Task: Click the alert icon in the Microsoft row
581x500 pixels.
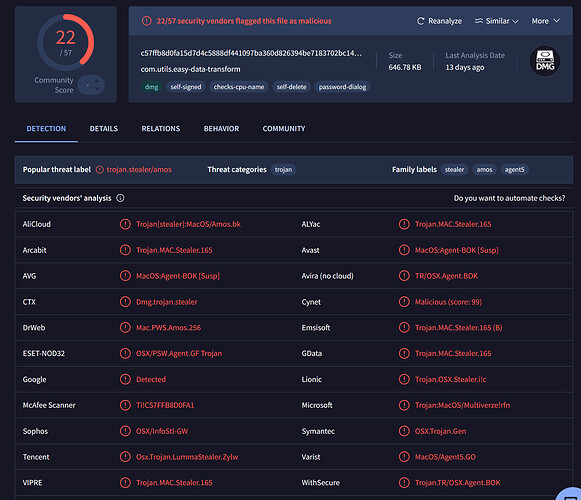Action: click(404, 405)
